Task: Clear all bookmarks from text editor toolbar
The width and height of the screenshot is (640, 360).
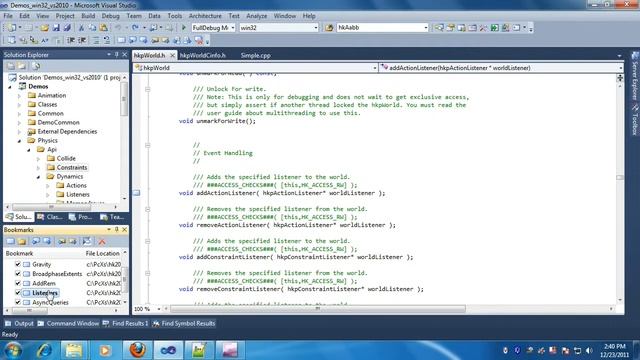Action: (199, 40)
